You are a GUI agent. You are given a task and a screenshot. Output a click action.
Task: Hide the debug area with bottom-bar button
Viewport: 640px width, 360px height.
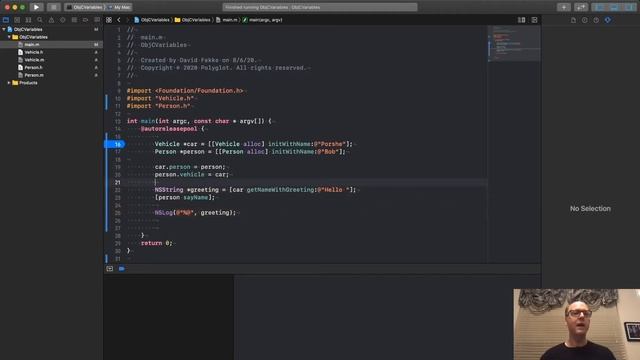(110, 269)
